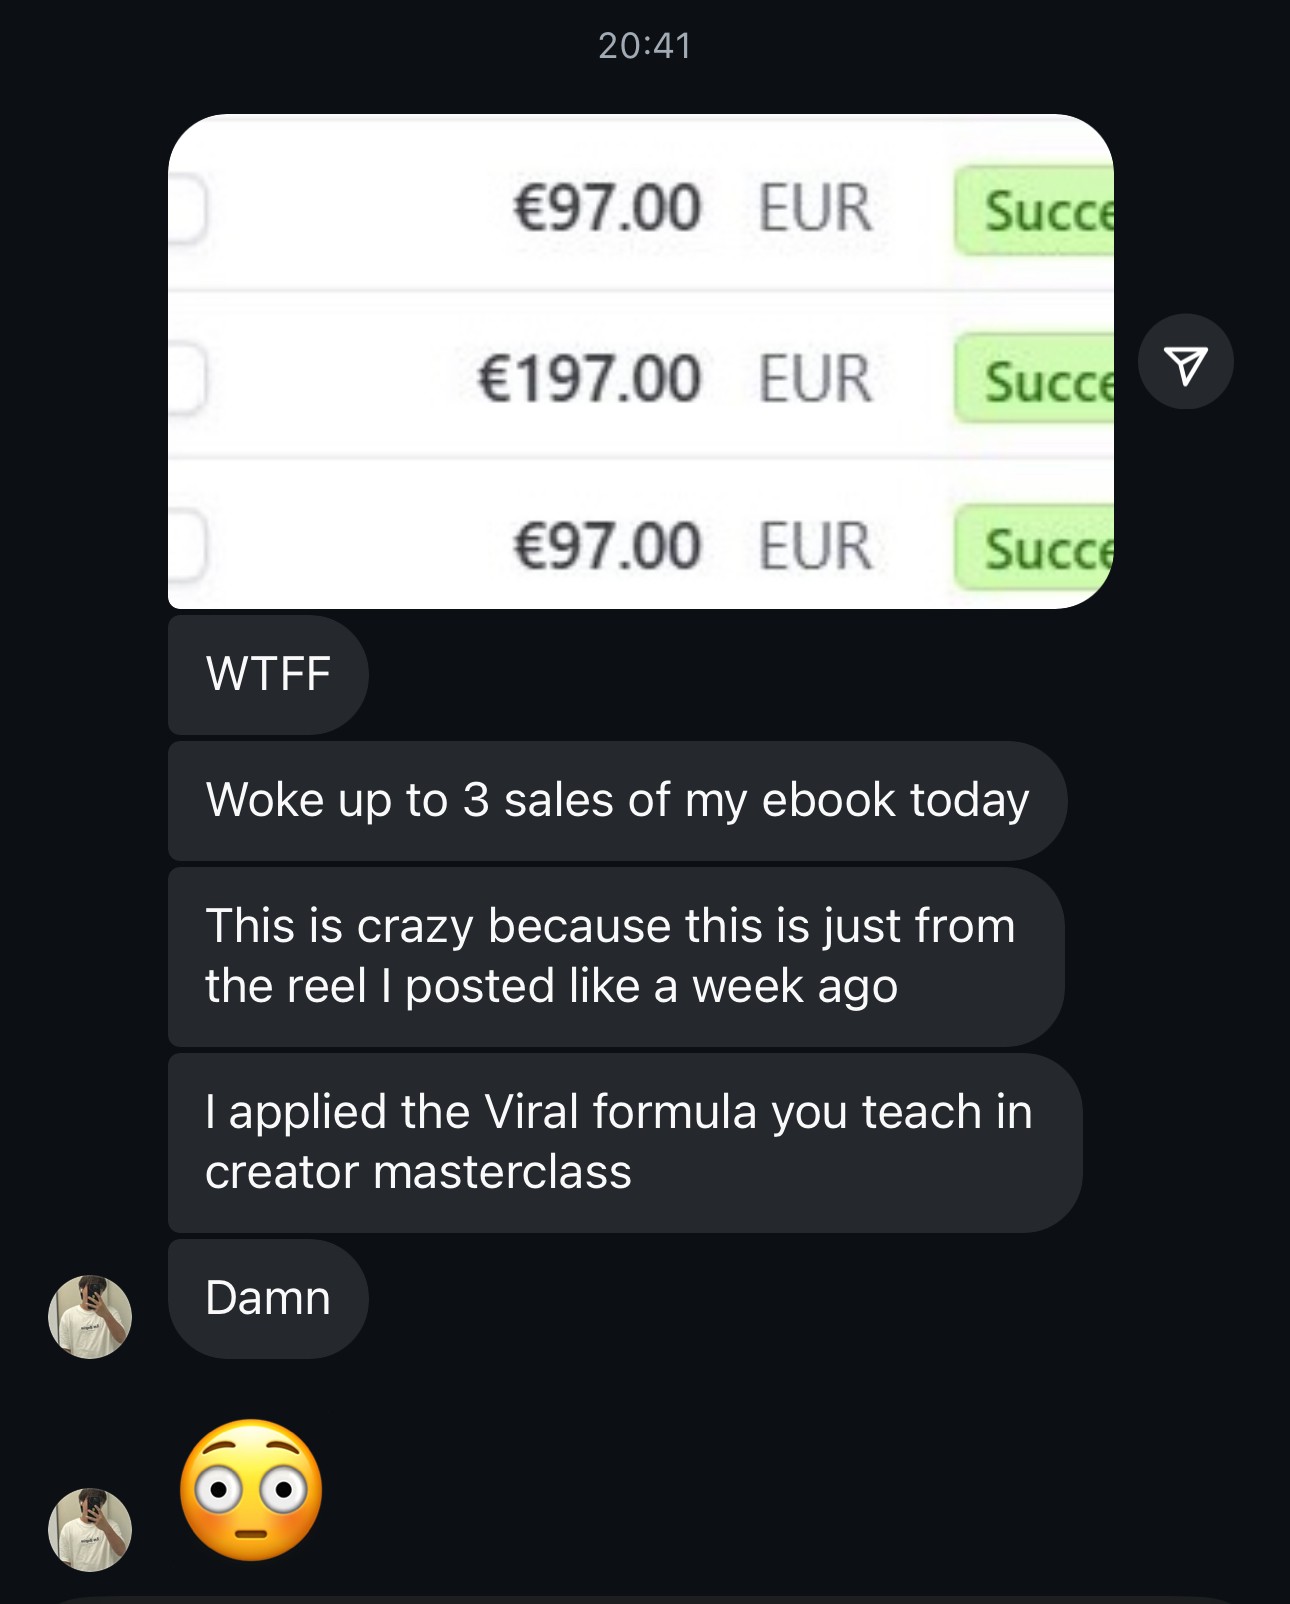Select the 'This is crazy because' message

coord(616,956)
